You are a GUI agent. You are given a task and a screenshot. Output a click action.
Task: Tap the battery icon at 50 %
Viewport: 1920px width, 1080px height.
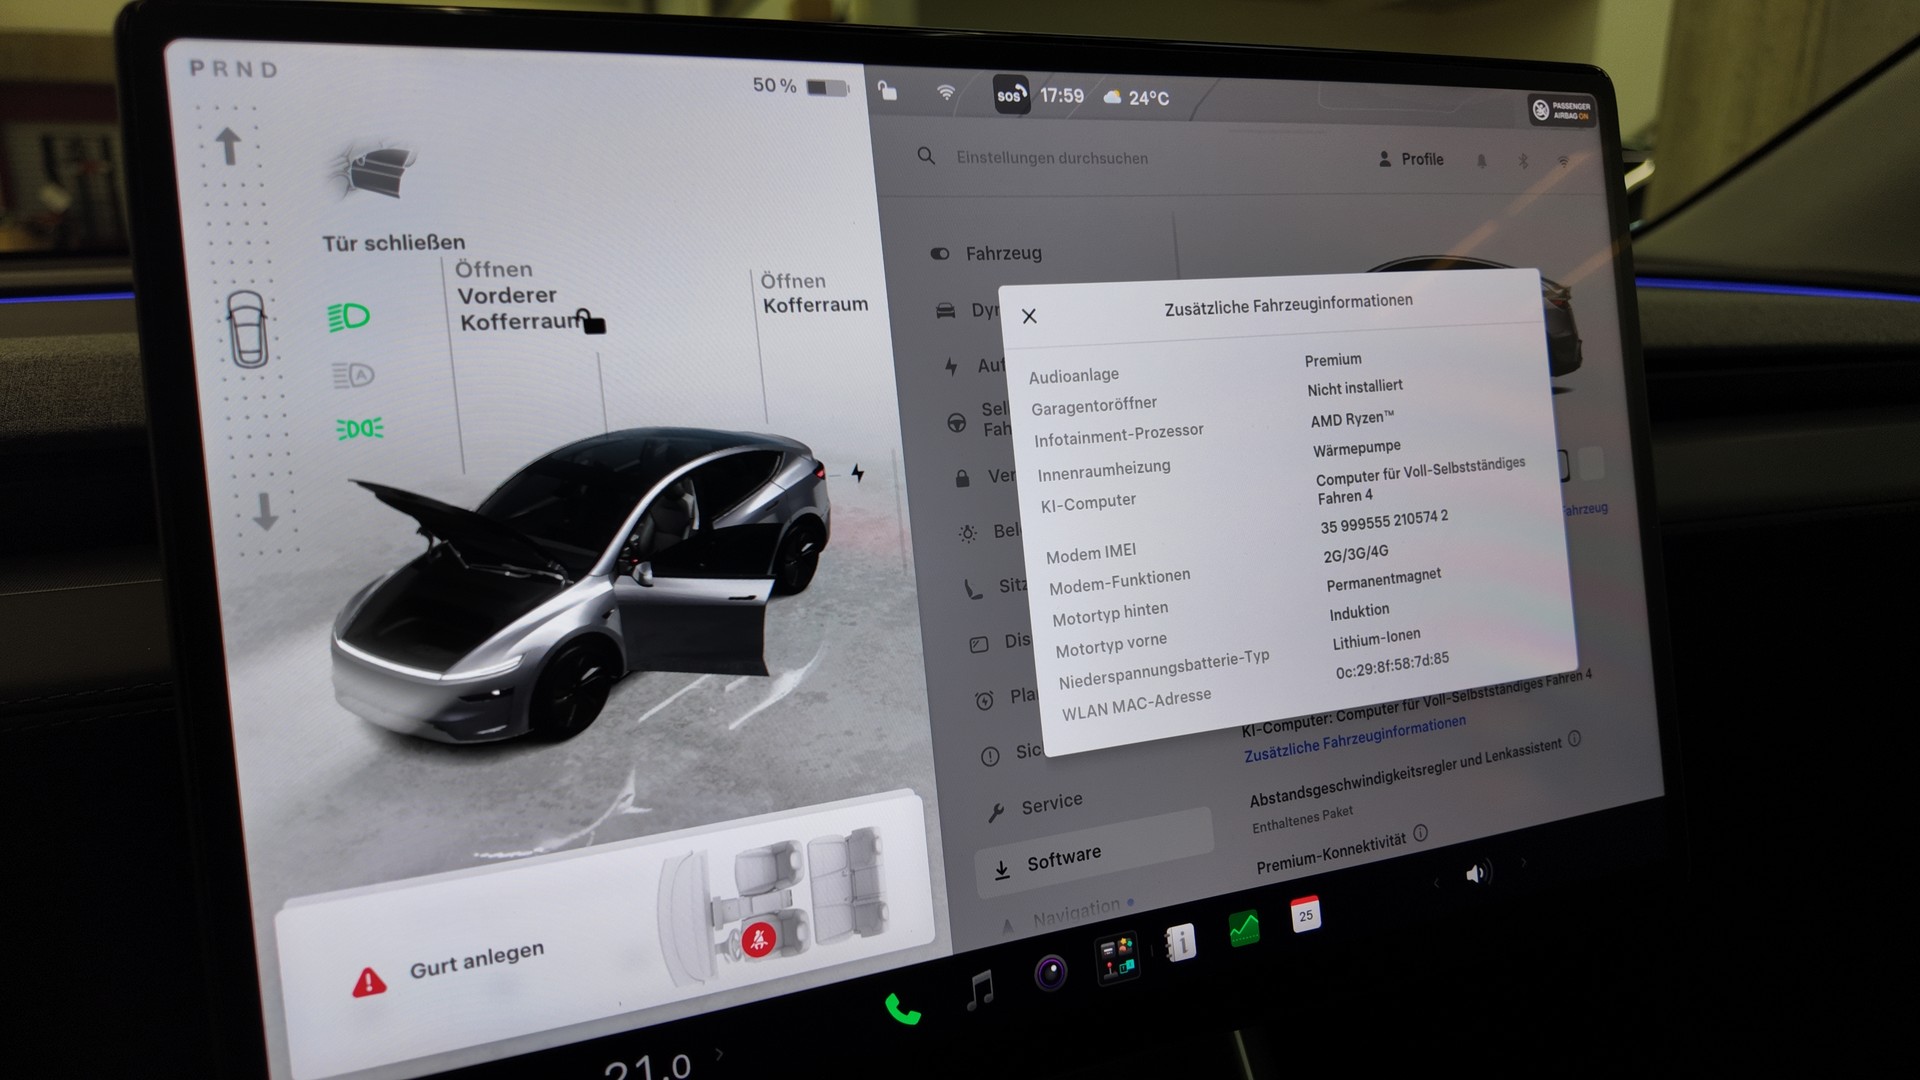(827, 87)
